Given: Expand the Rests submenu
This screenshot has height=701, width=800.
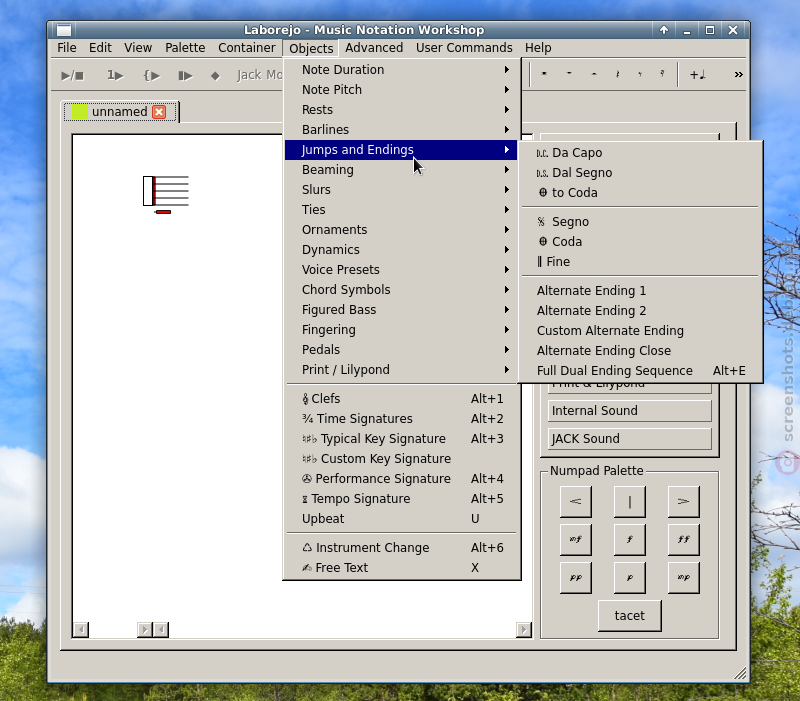Looking at the screenshot, I should click(402, 109).
